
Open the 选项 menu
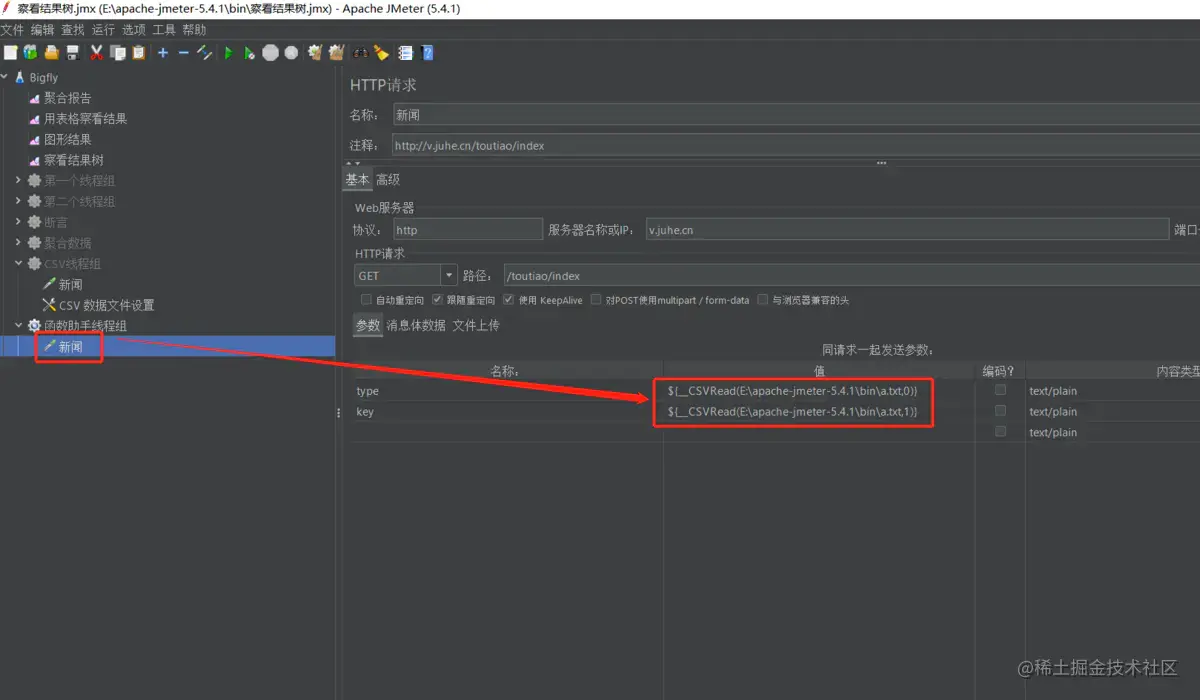[x=133, y=30]
